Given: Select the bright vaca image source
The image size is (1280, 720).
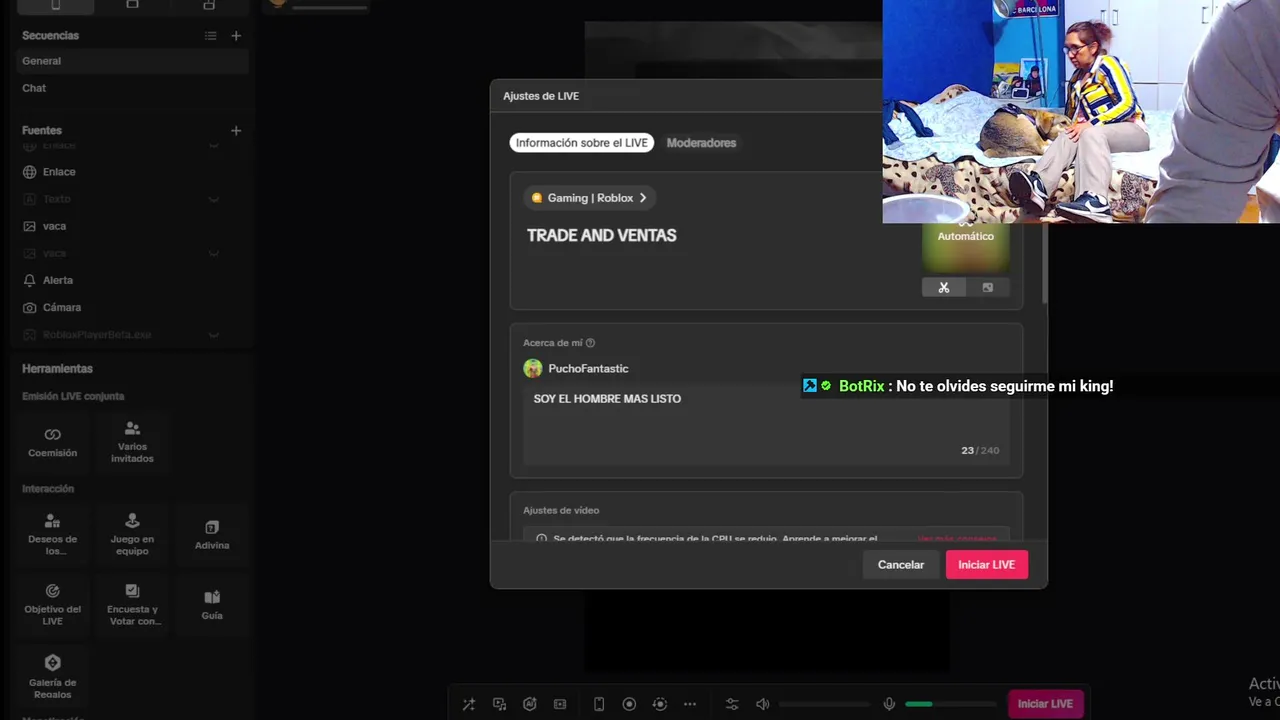Looking at the screenshot, I should coord(130,226).
